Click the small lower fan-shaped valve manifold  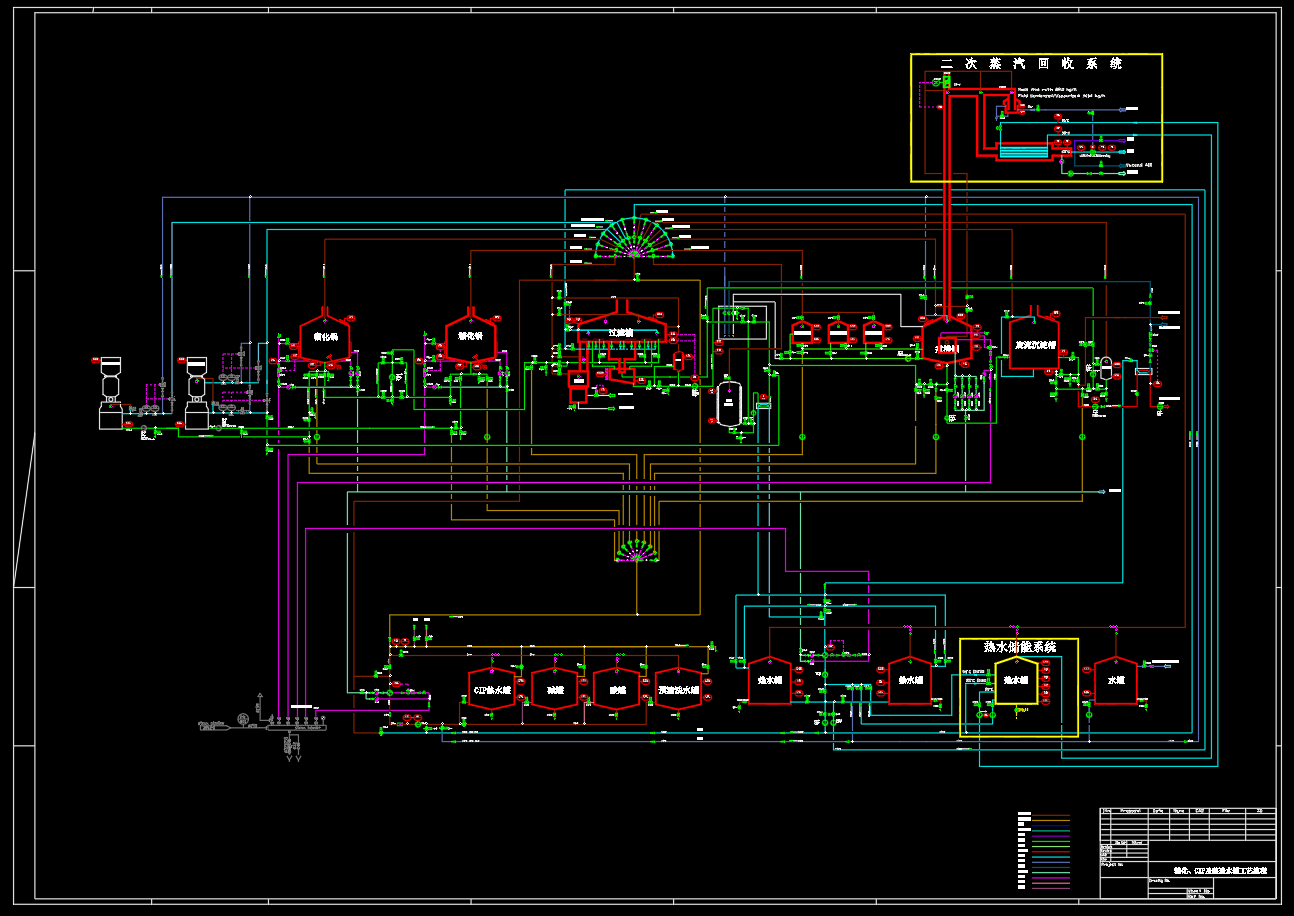635,550
